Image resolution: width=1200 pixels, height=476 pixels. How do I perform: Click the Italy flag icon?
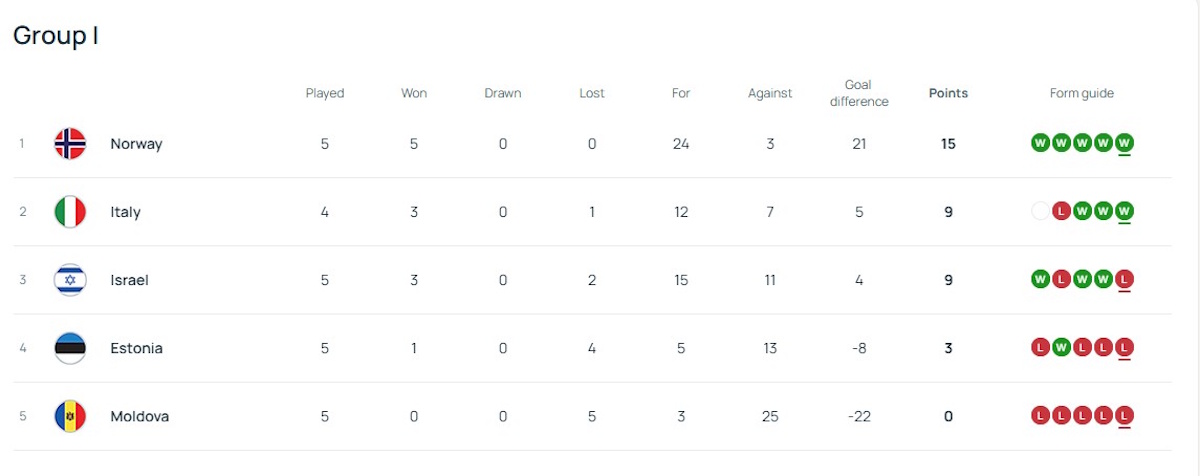[70, 212]
